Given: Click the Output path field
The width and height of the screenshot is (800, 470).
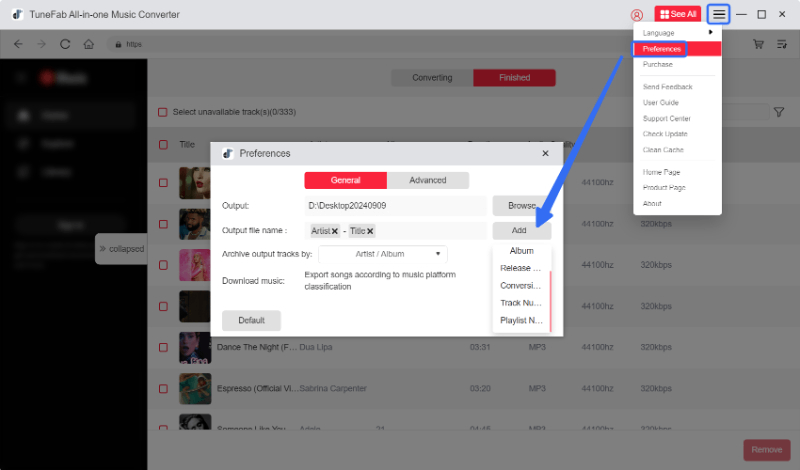Looking at the screenshot, I should (394, 205).
